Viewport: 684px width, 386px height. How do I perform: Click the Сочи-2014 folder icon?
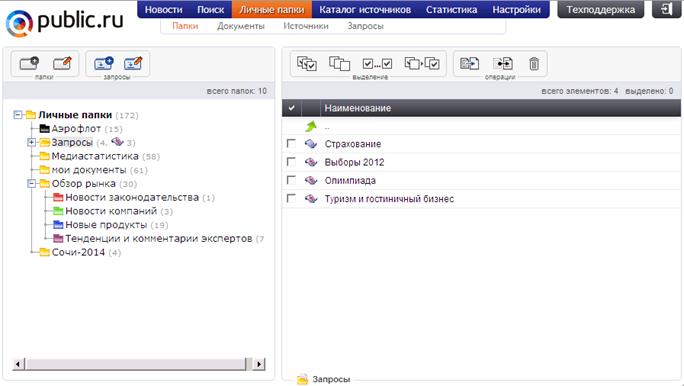44,252
